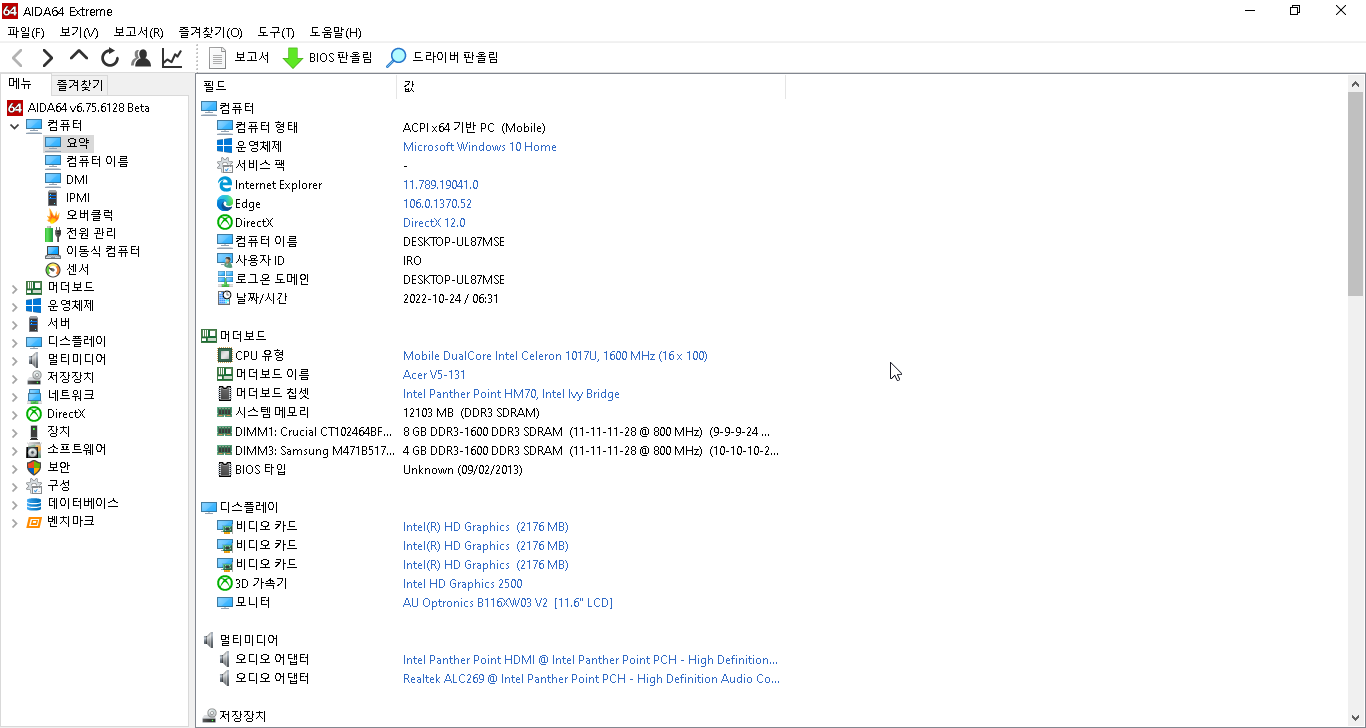Select the 멀티미디어 speaker tree icon

click(x=34, y=359)
